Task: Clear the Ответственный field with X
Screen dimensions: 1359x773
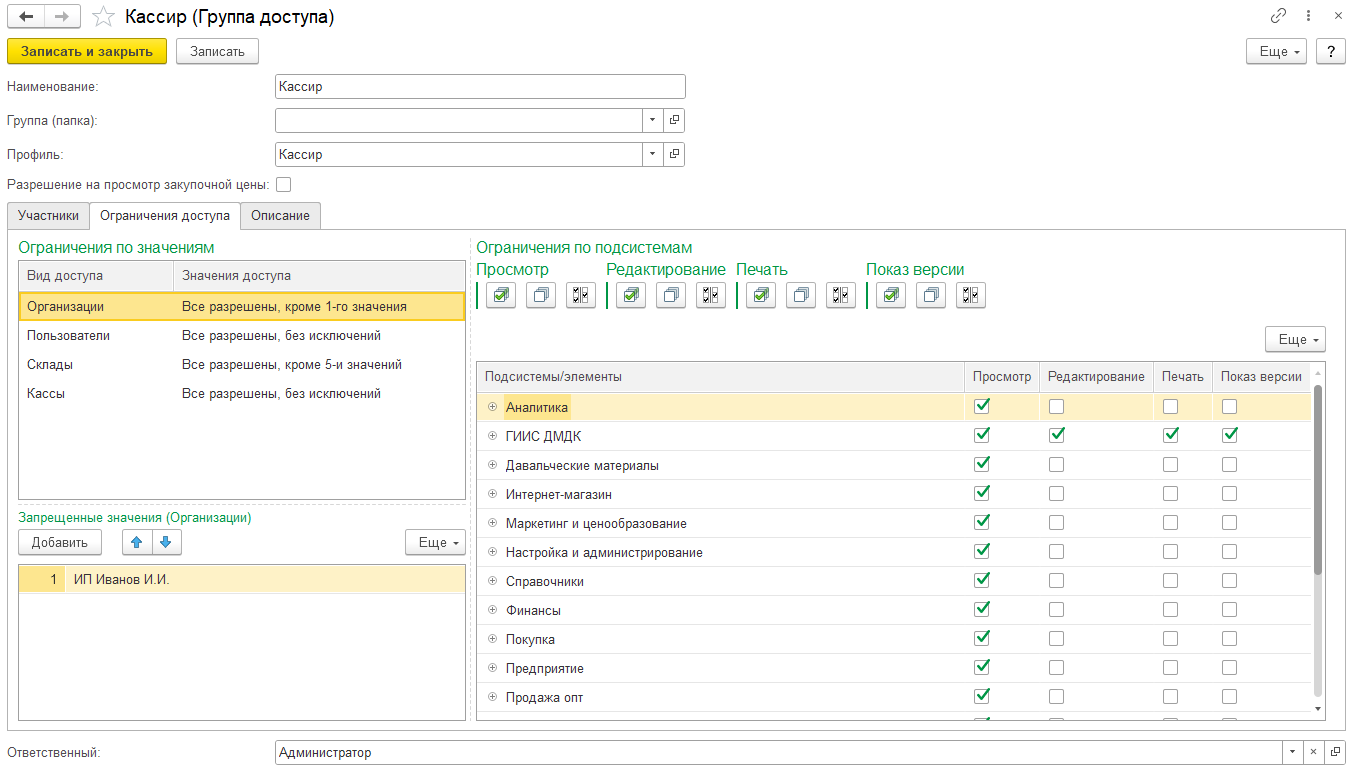Action: point(1316,752)
